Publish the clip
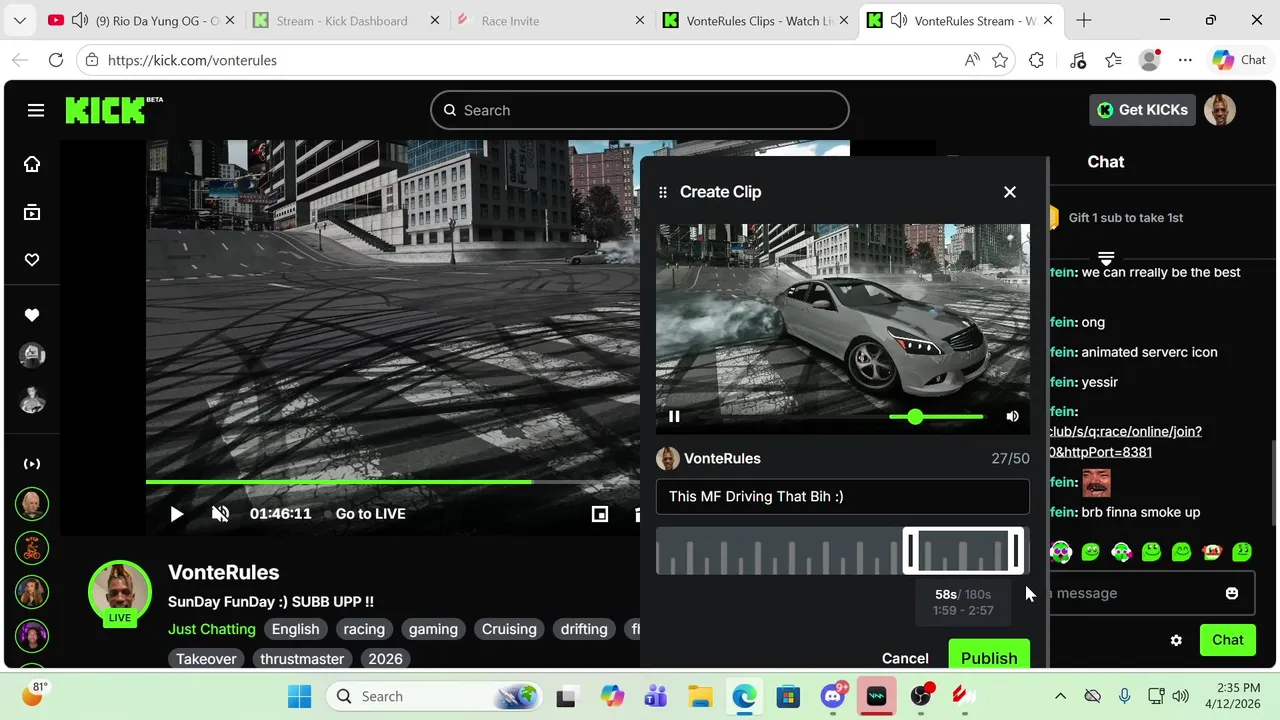Viewport: 1280px width, 720px height. click(989, 656)
